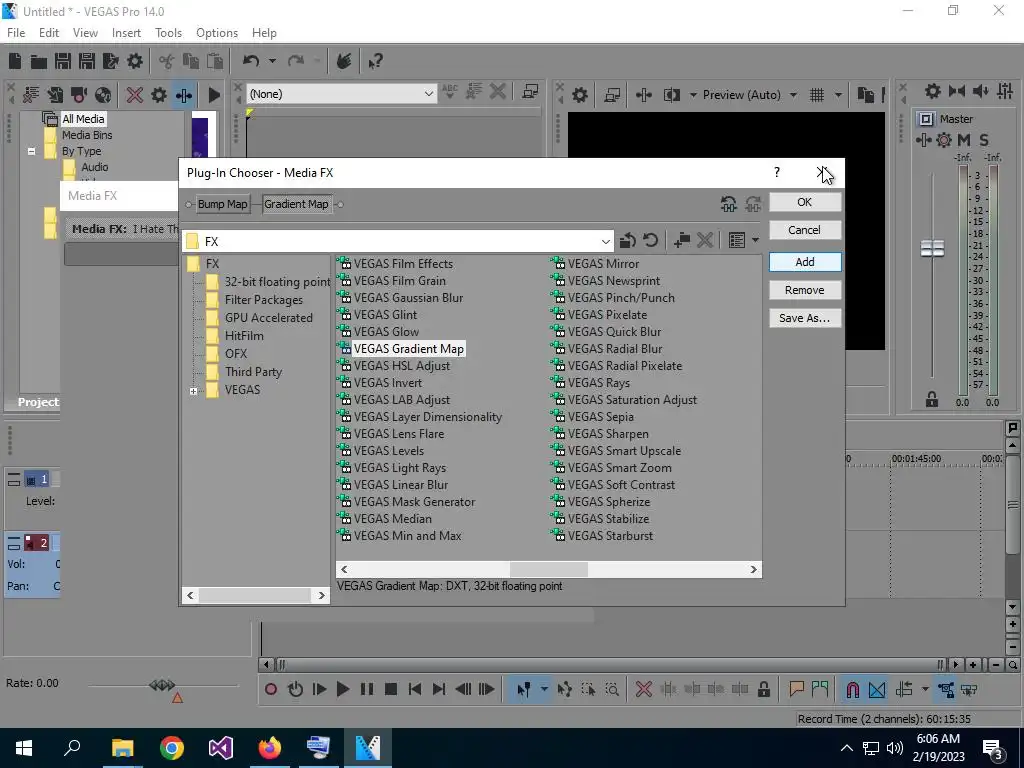
Task: Click Record button in transport bar
Action: pyautogui.click(x=270, y=689)
